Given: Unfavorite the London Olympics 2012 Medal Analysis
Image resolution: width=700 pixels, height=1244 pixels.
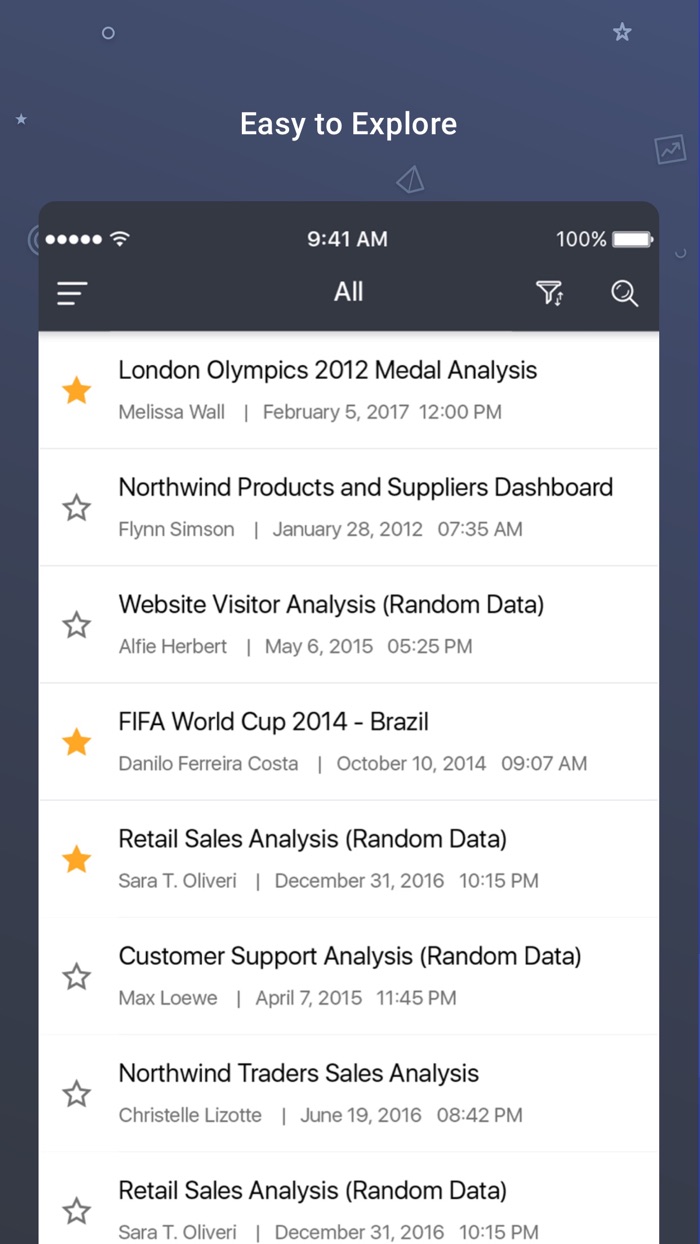Looking at the screenshot, I should pyautogui.click(x=76, y=390).
